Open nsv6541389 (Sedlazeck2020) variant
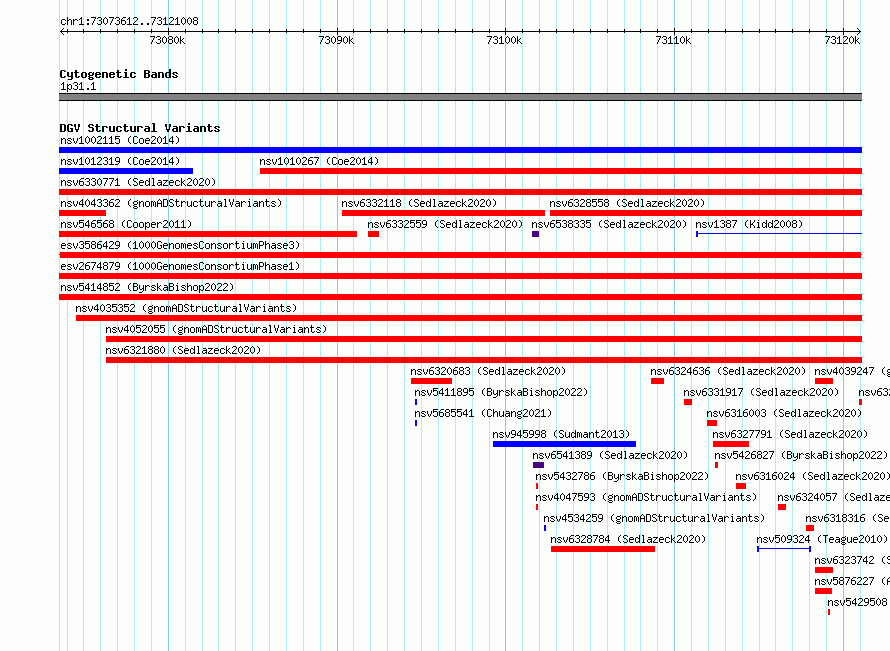Screen dimensions: 890x651 610,455
